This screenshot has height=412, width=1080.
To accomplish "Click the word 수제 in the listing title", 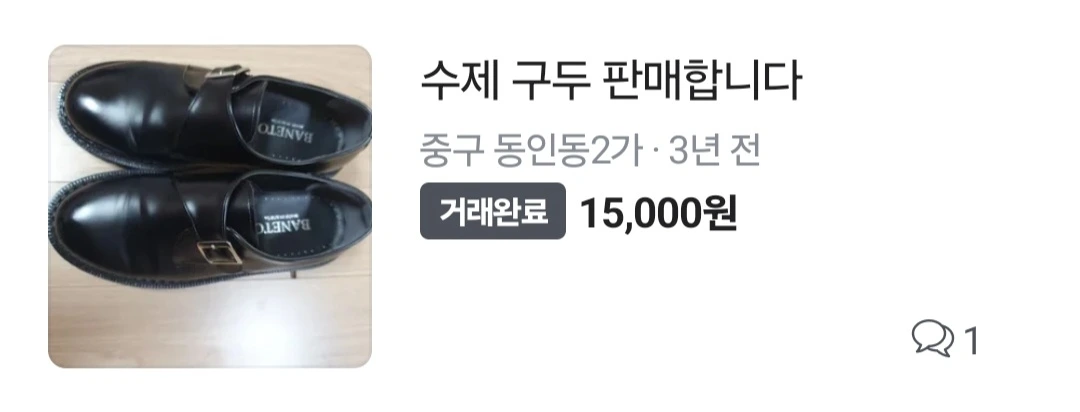I will click(459, 80).
